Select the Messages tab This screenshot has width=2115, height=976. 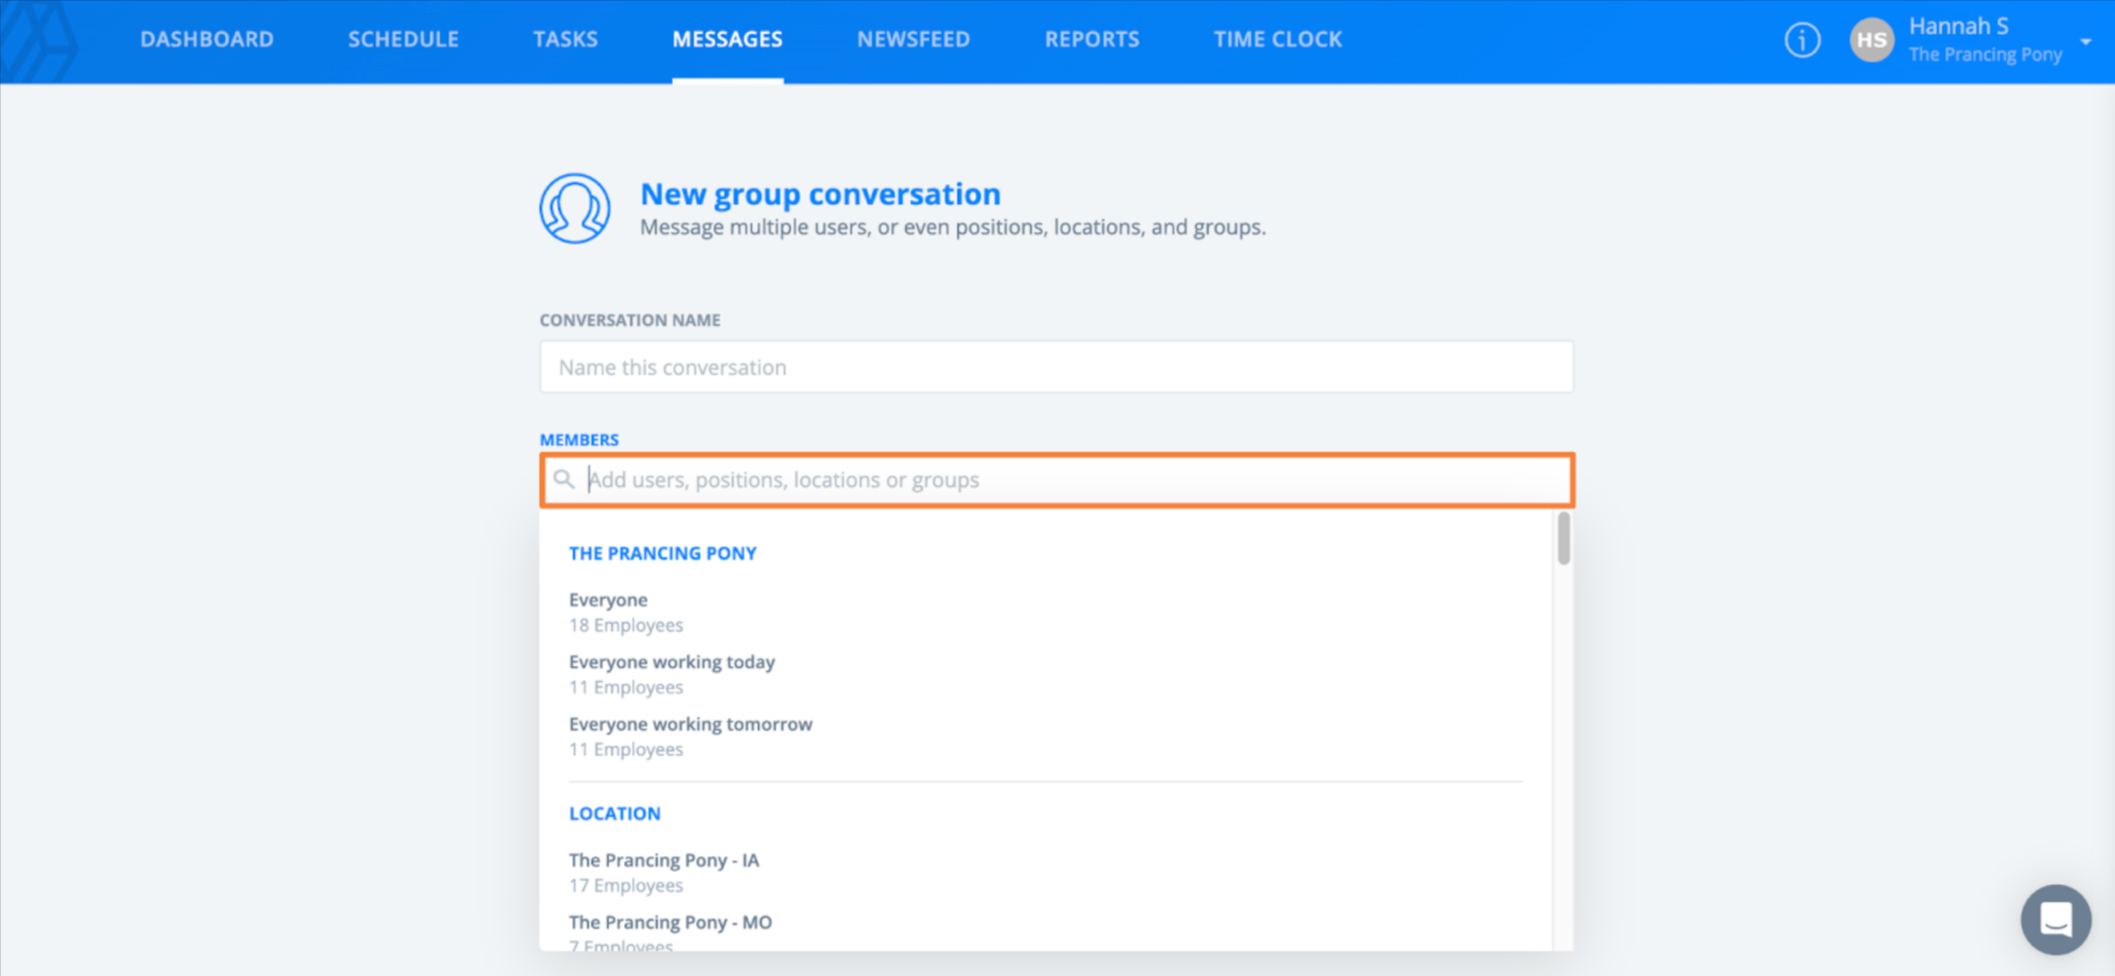[x=727, y=39]
